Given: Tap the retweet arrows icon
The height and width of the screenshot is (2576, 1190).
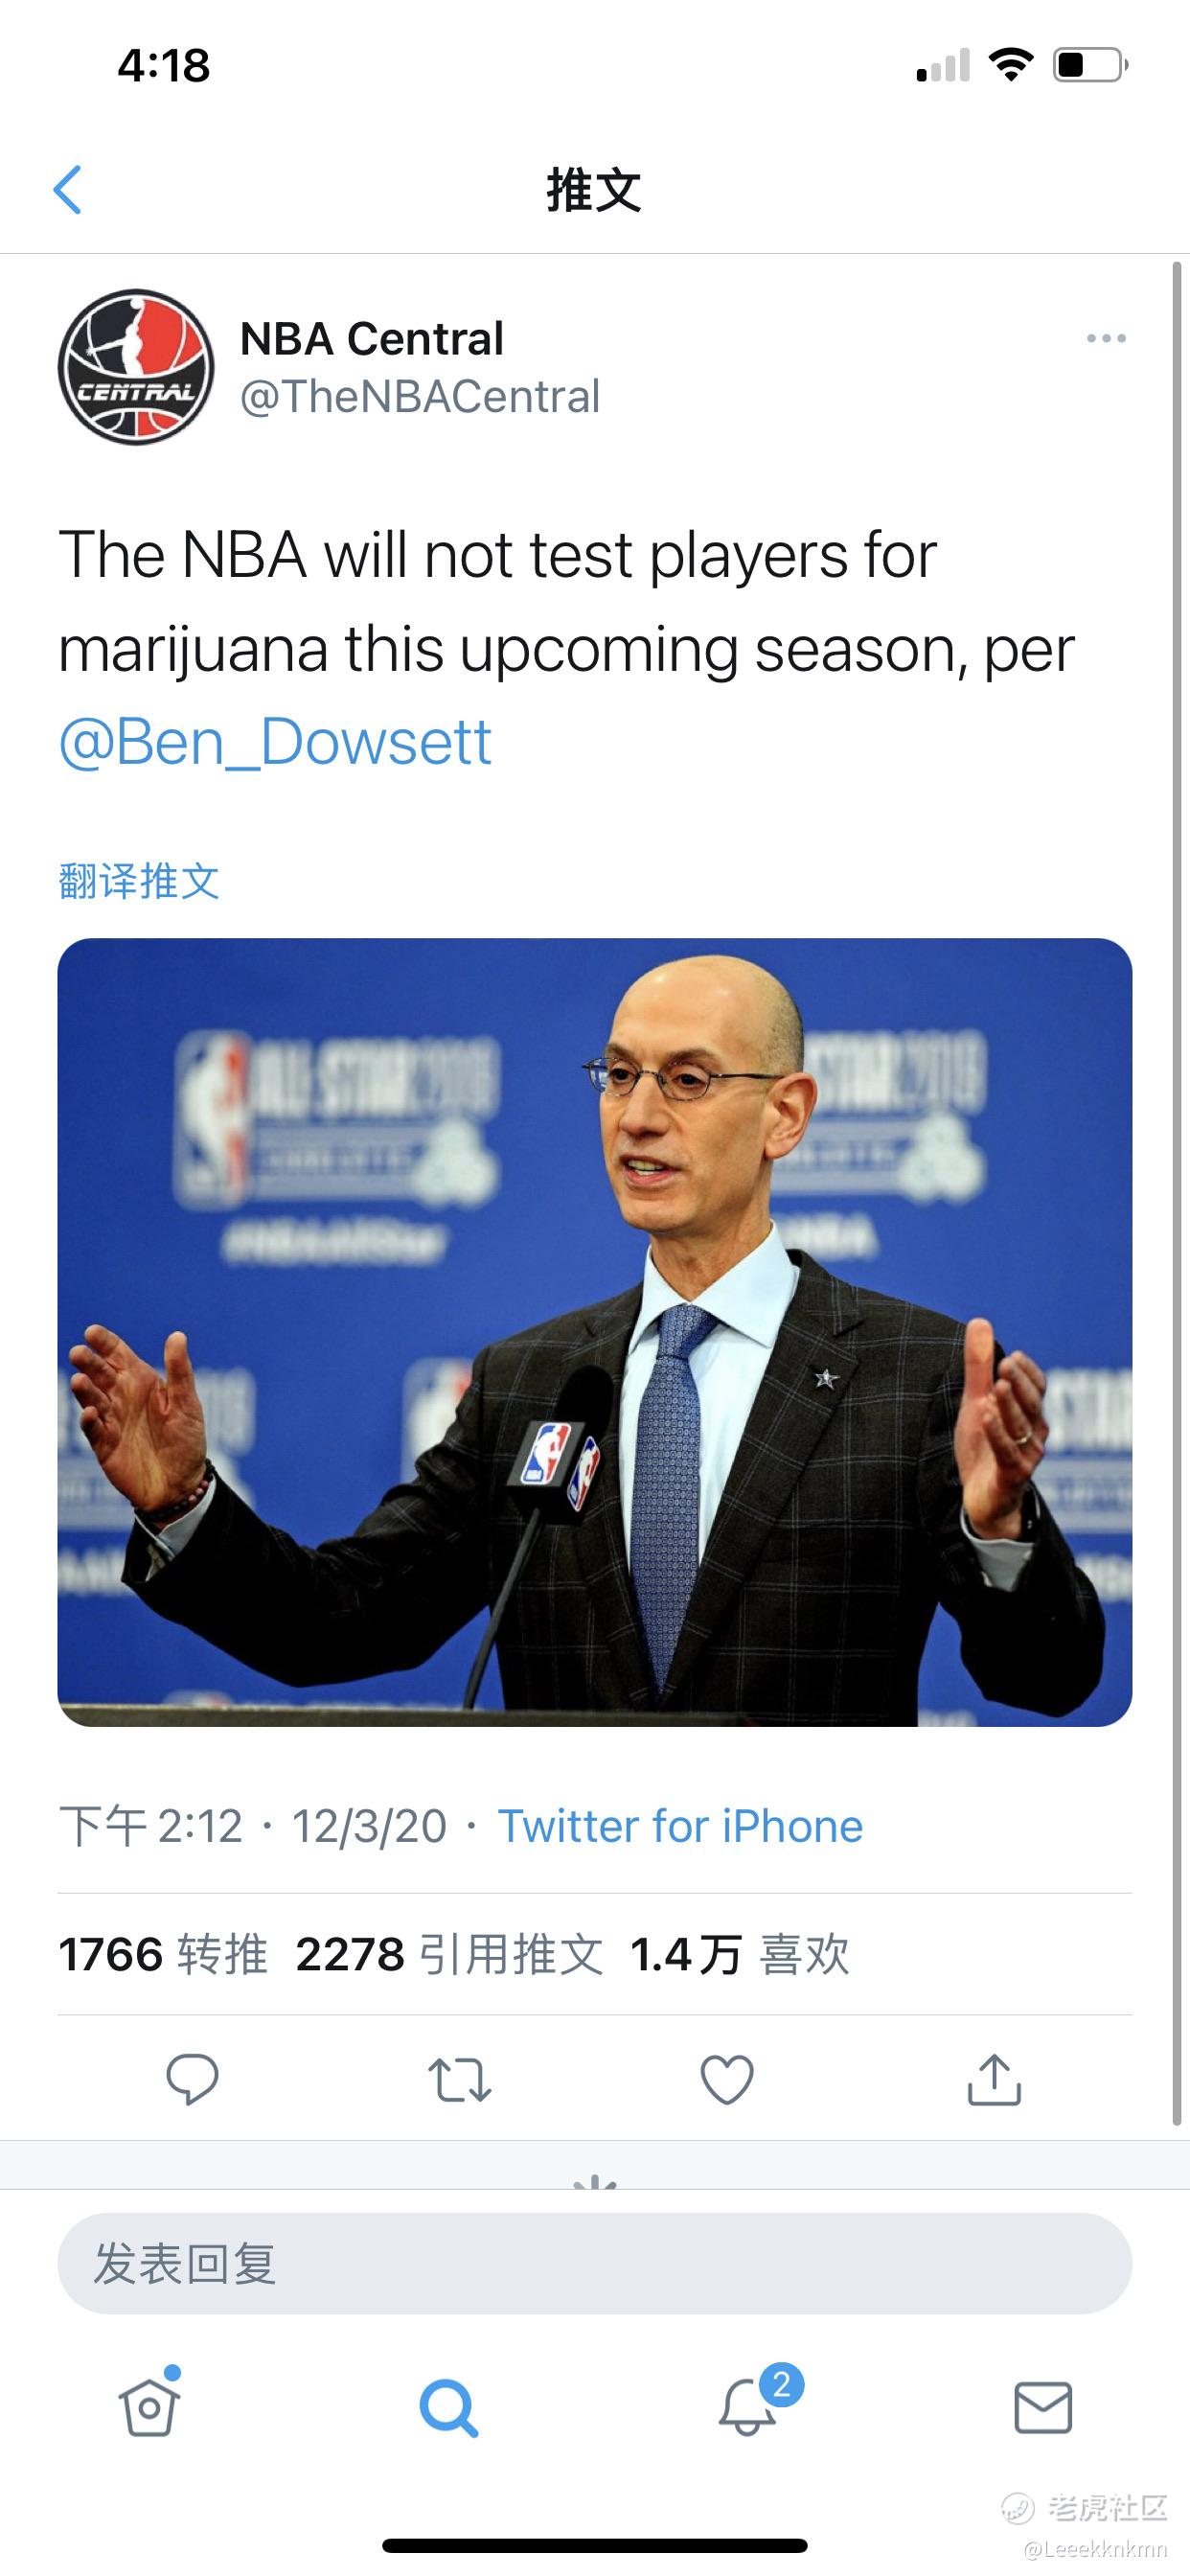Looking at the screenshot, I should 459,2080.
